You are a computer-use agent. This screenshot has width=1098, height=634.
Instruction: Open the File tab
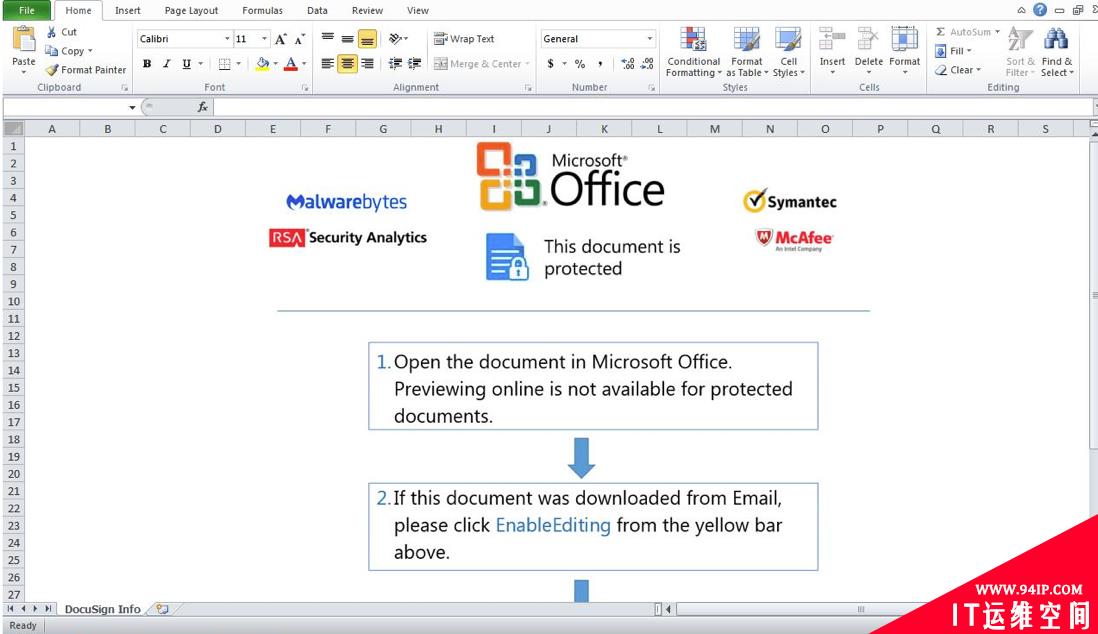[27, 11]
